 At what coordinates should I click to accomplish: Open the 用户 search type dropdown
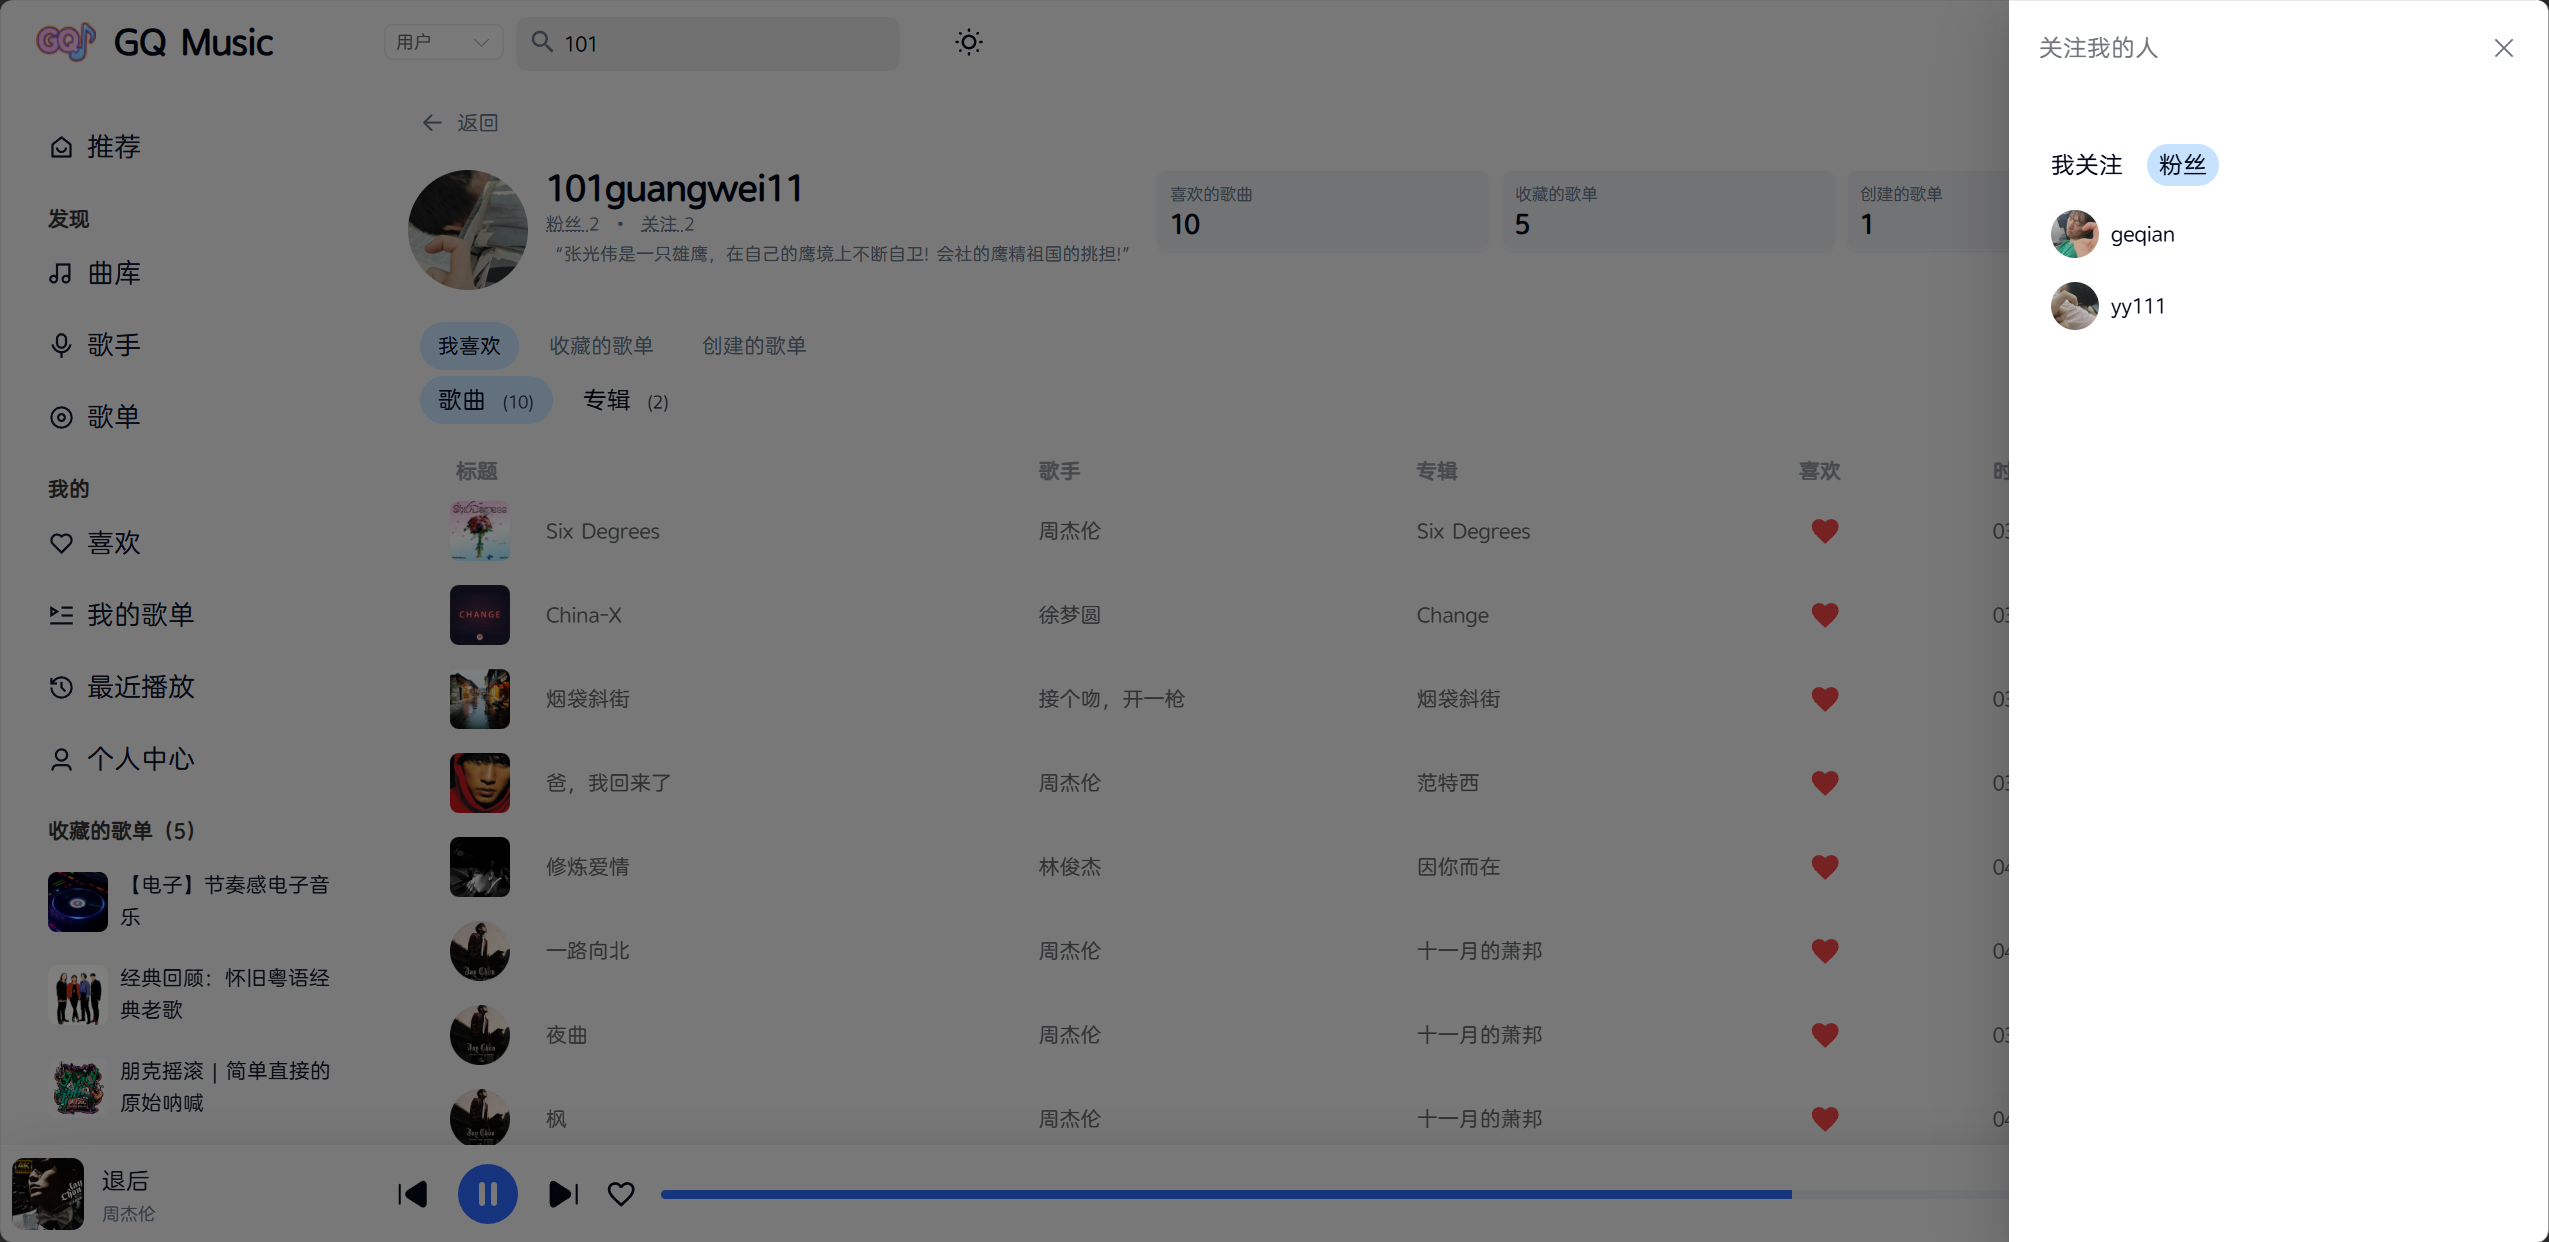pyautogui.click(x=443, y=43)
